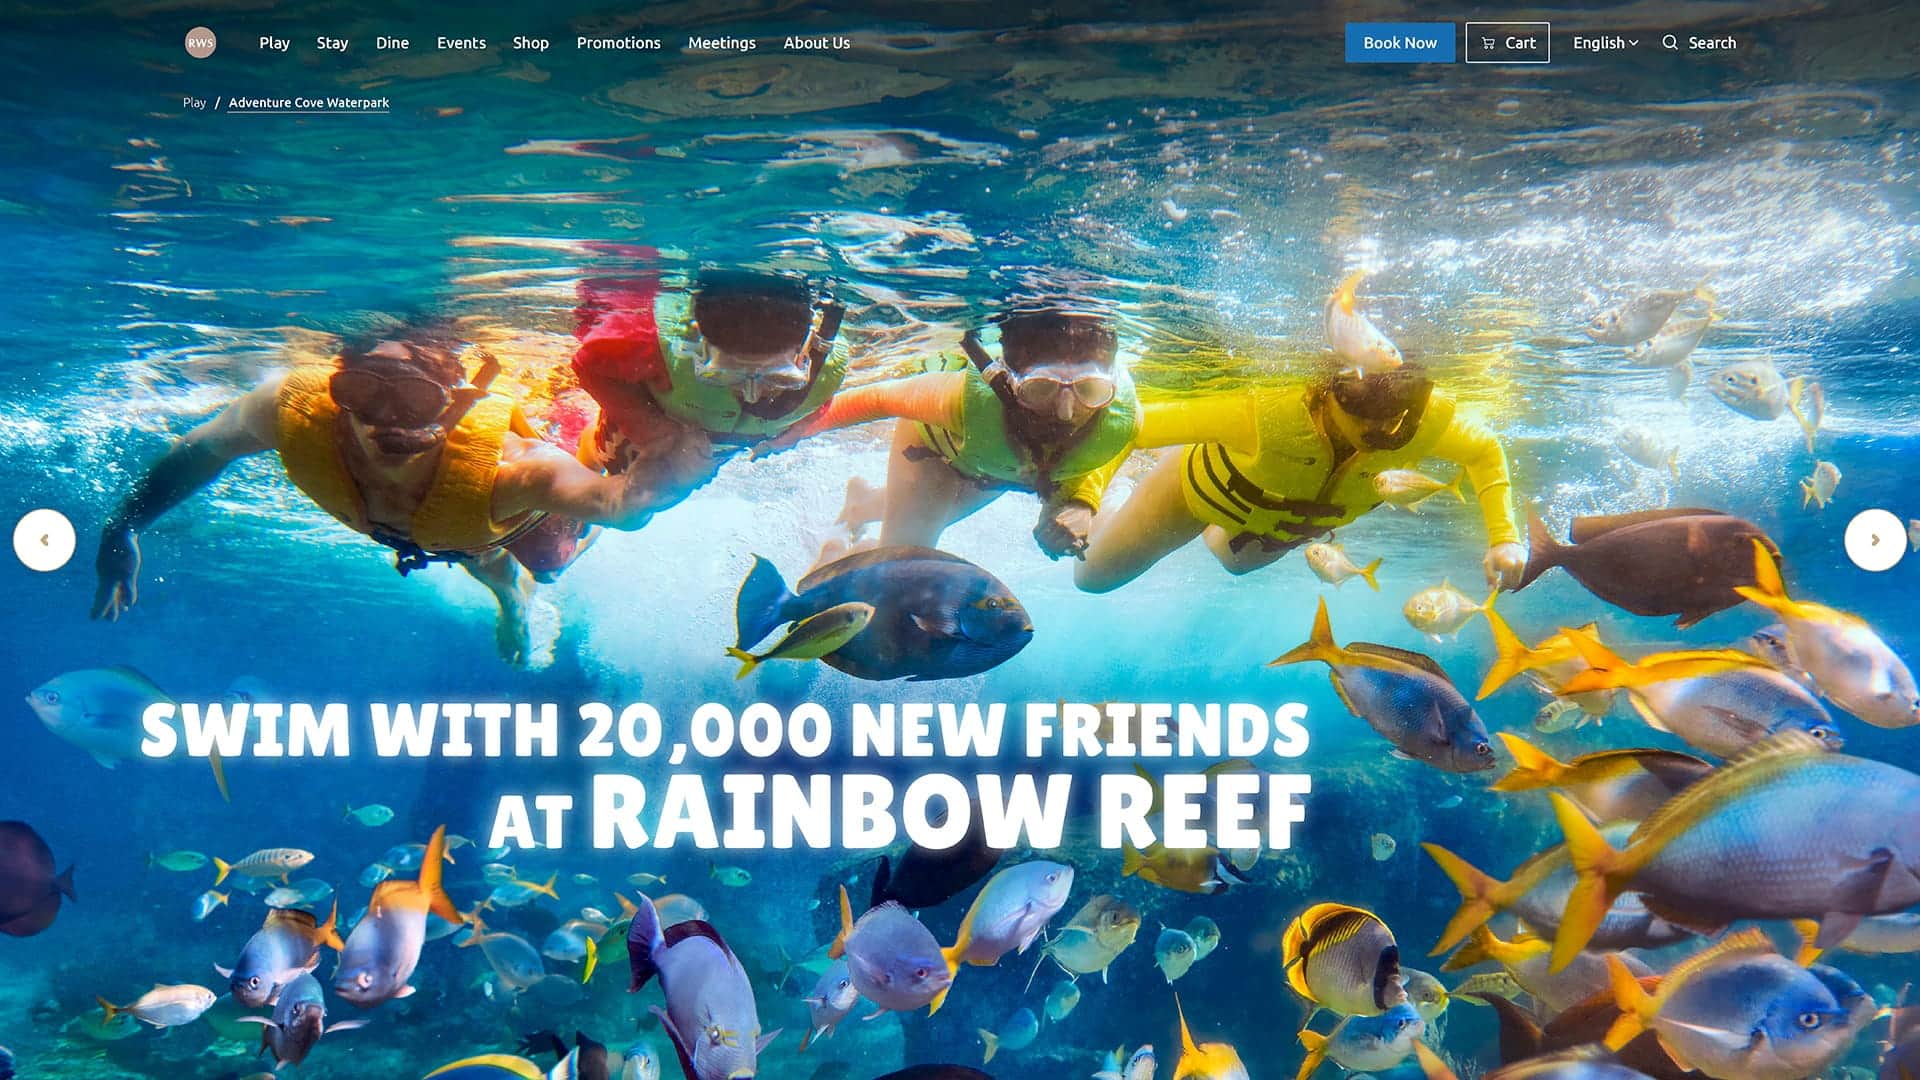Click the shopping cart icon
The height and width of the screenshot is (1080, 1920).
point(1488,43)
